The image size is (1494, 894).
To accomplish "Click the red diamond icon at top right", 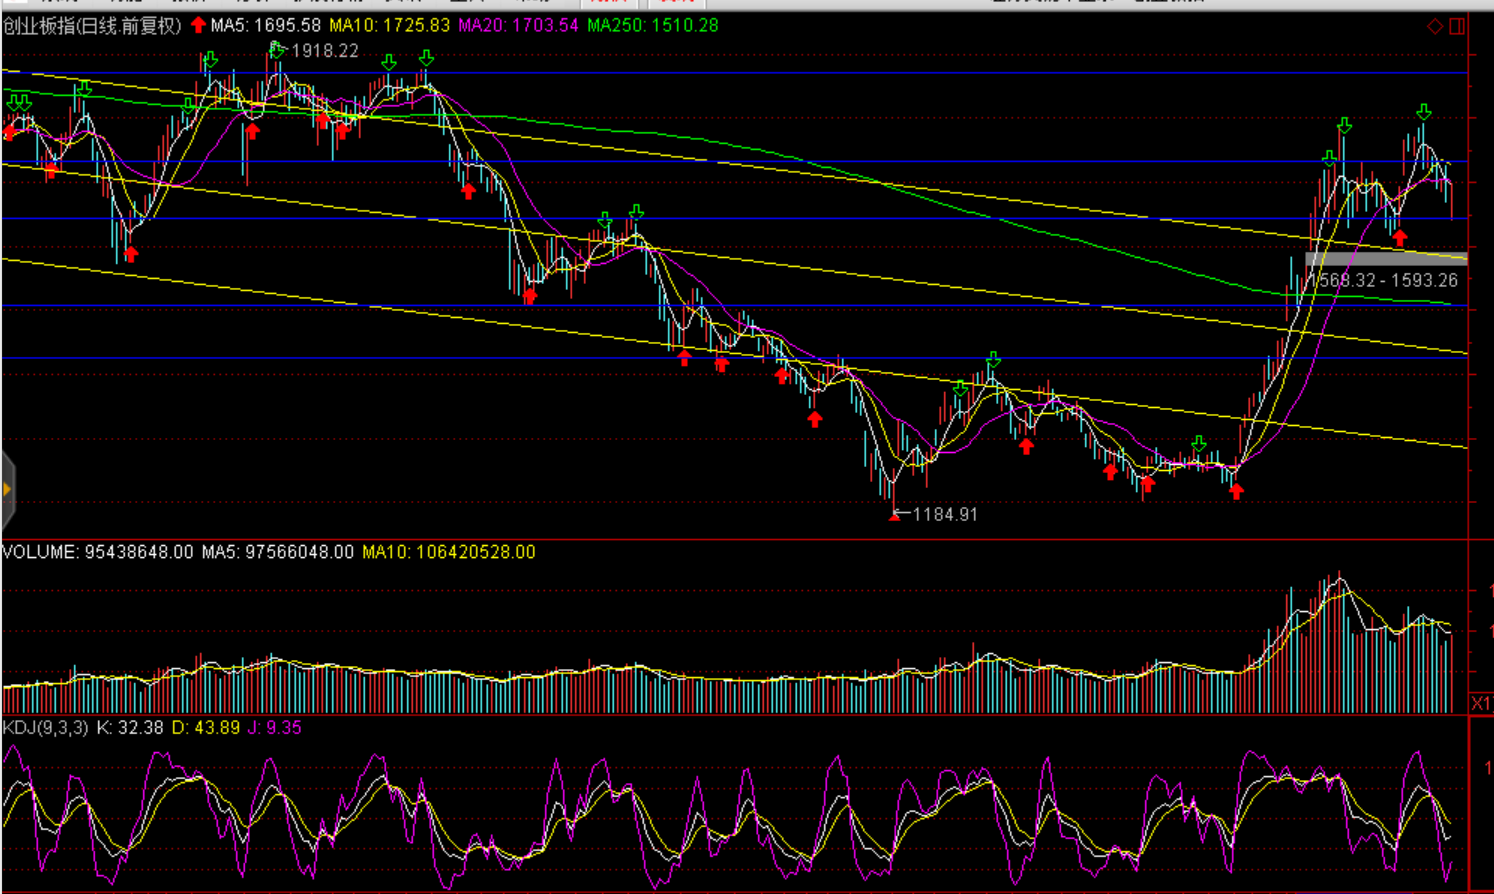I will click(1435, 26).
